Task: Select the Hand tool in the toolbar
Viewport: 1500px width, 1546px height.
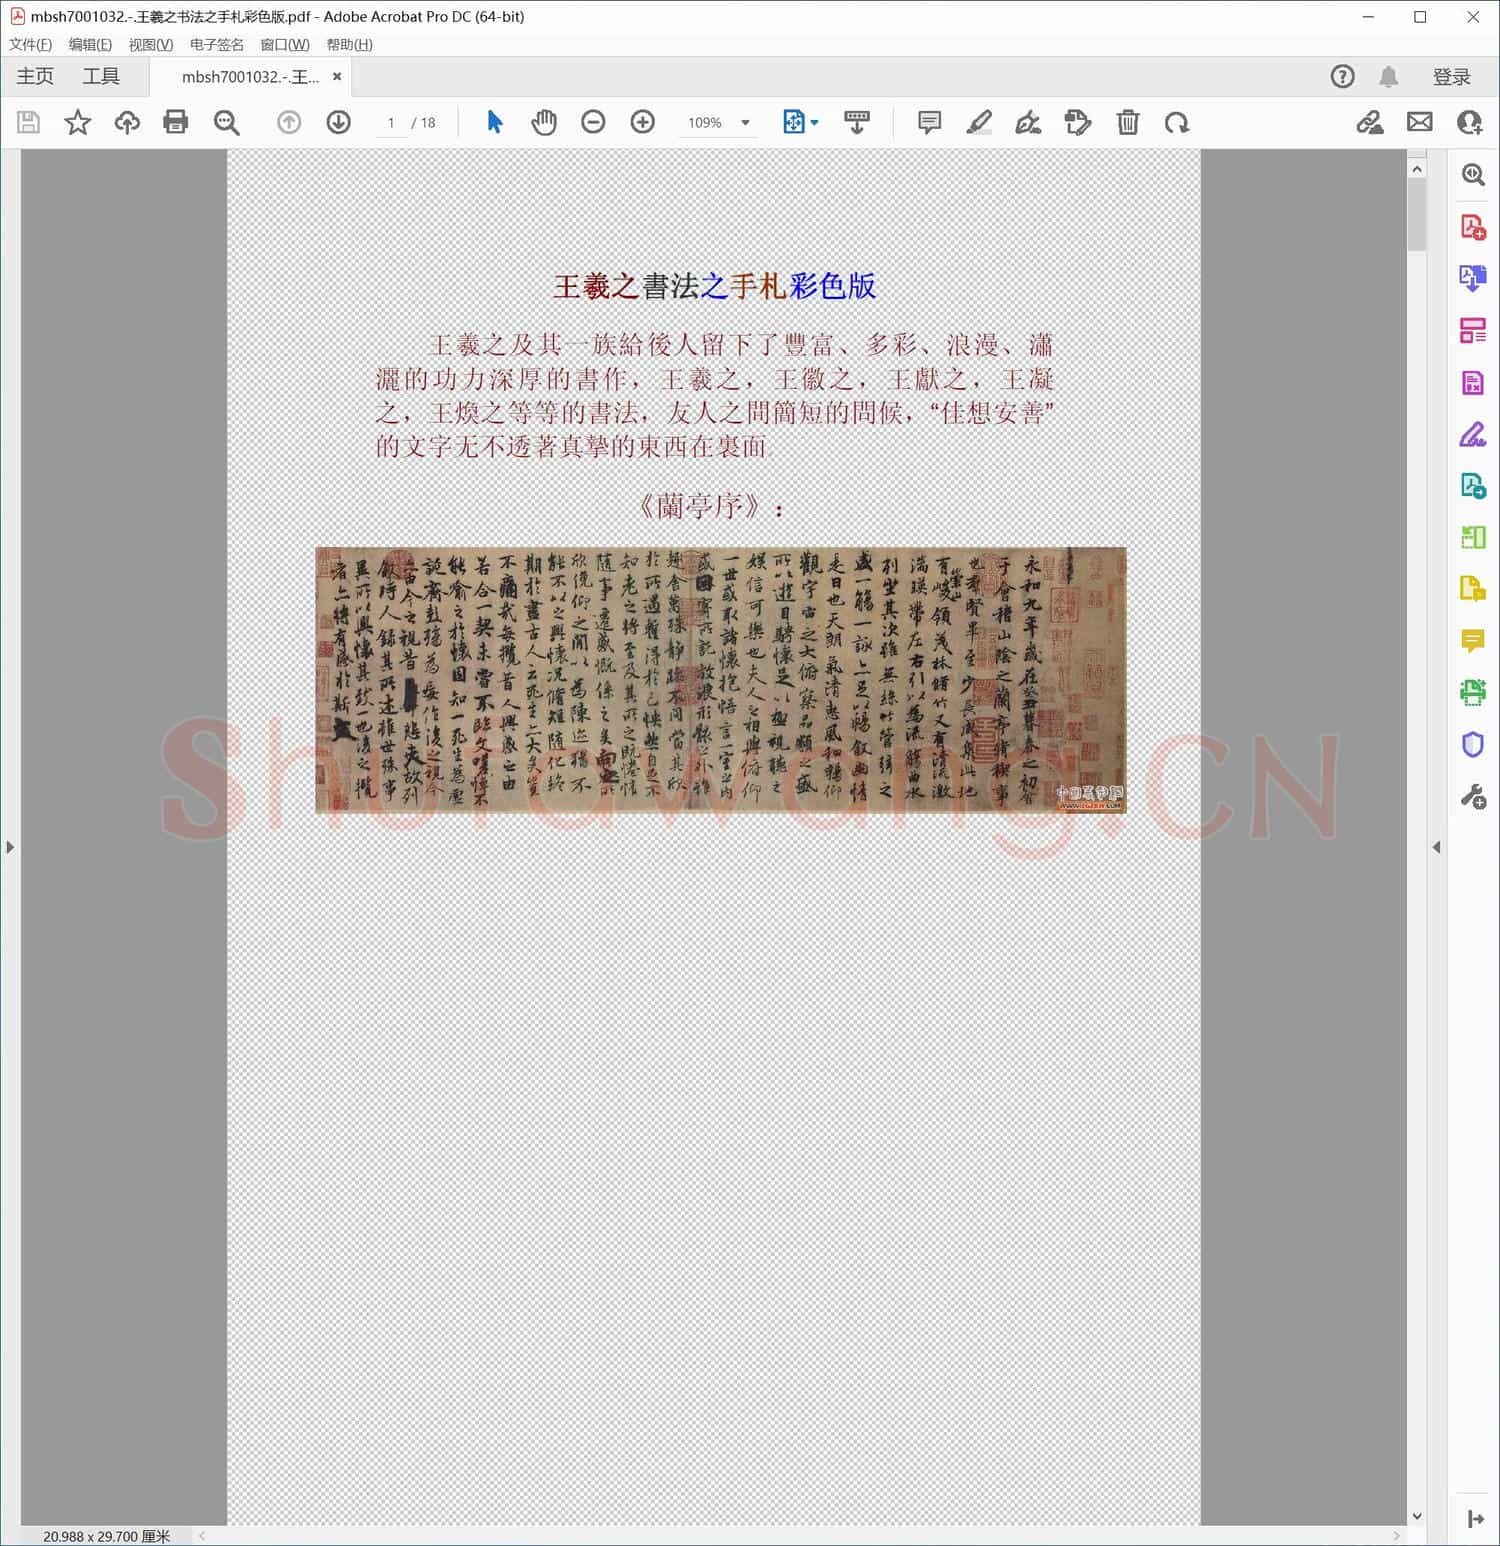Action: (x=544, y=122)
